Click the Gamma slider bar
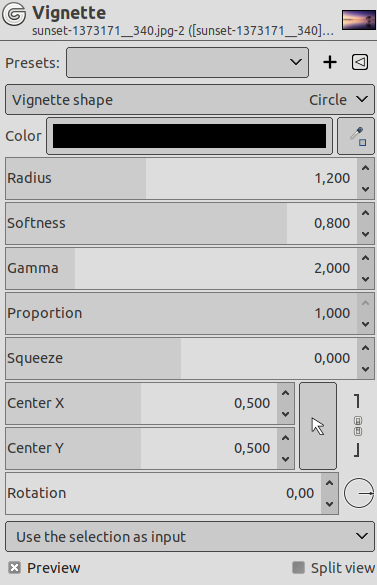Viewport: 377px width, 585px height. point(181,268)
